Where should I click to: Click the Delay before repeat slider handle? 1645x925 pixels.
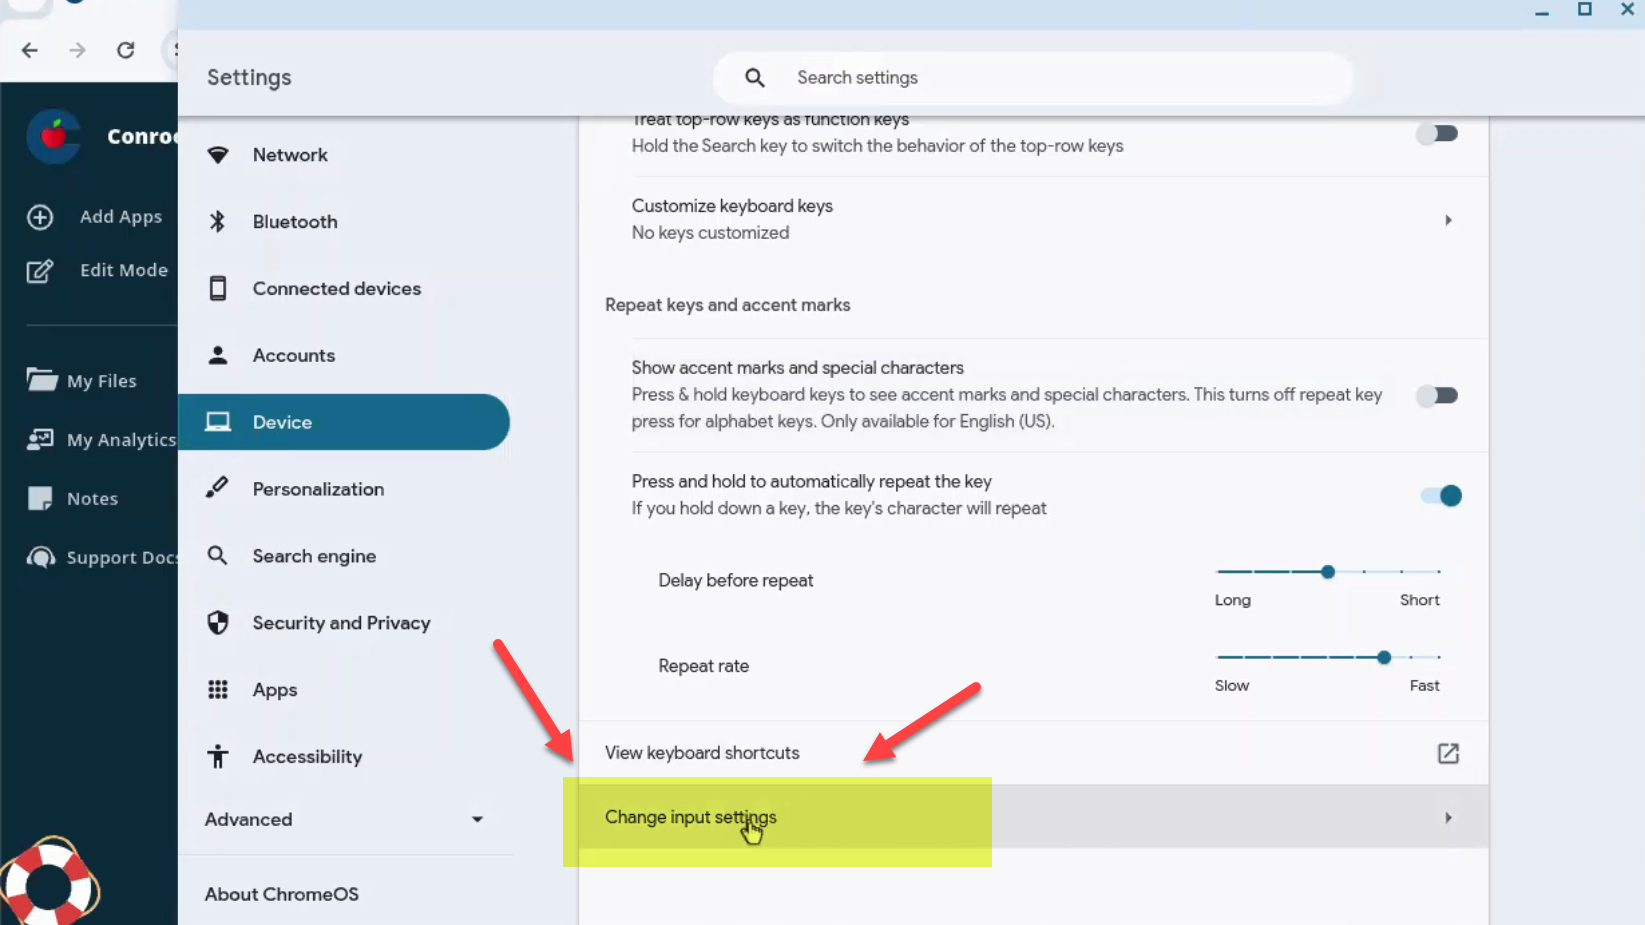pyautogui.click(x=1328, y=572)
